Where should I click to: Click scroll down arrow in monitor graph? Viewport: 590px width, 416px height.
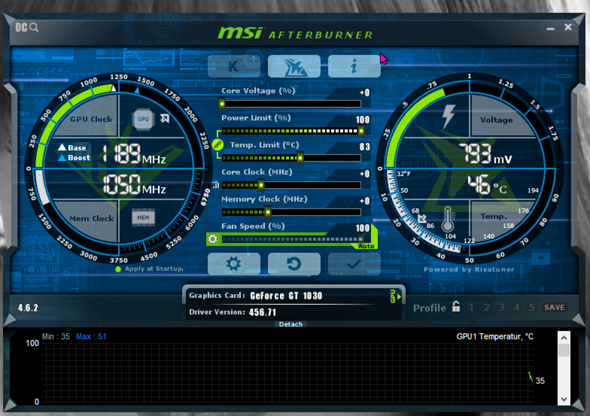564,399
